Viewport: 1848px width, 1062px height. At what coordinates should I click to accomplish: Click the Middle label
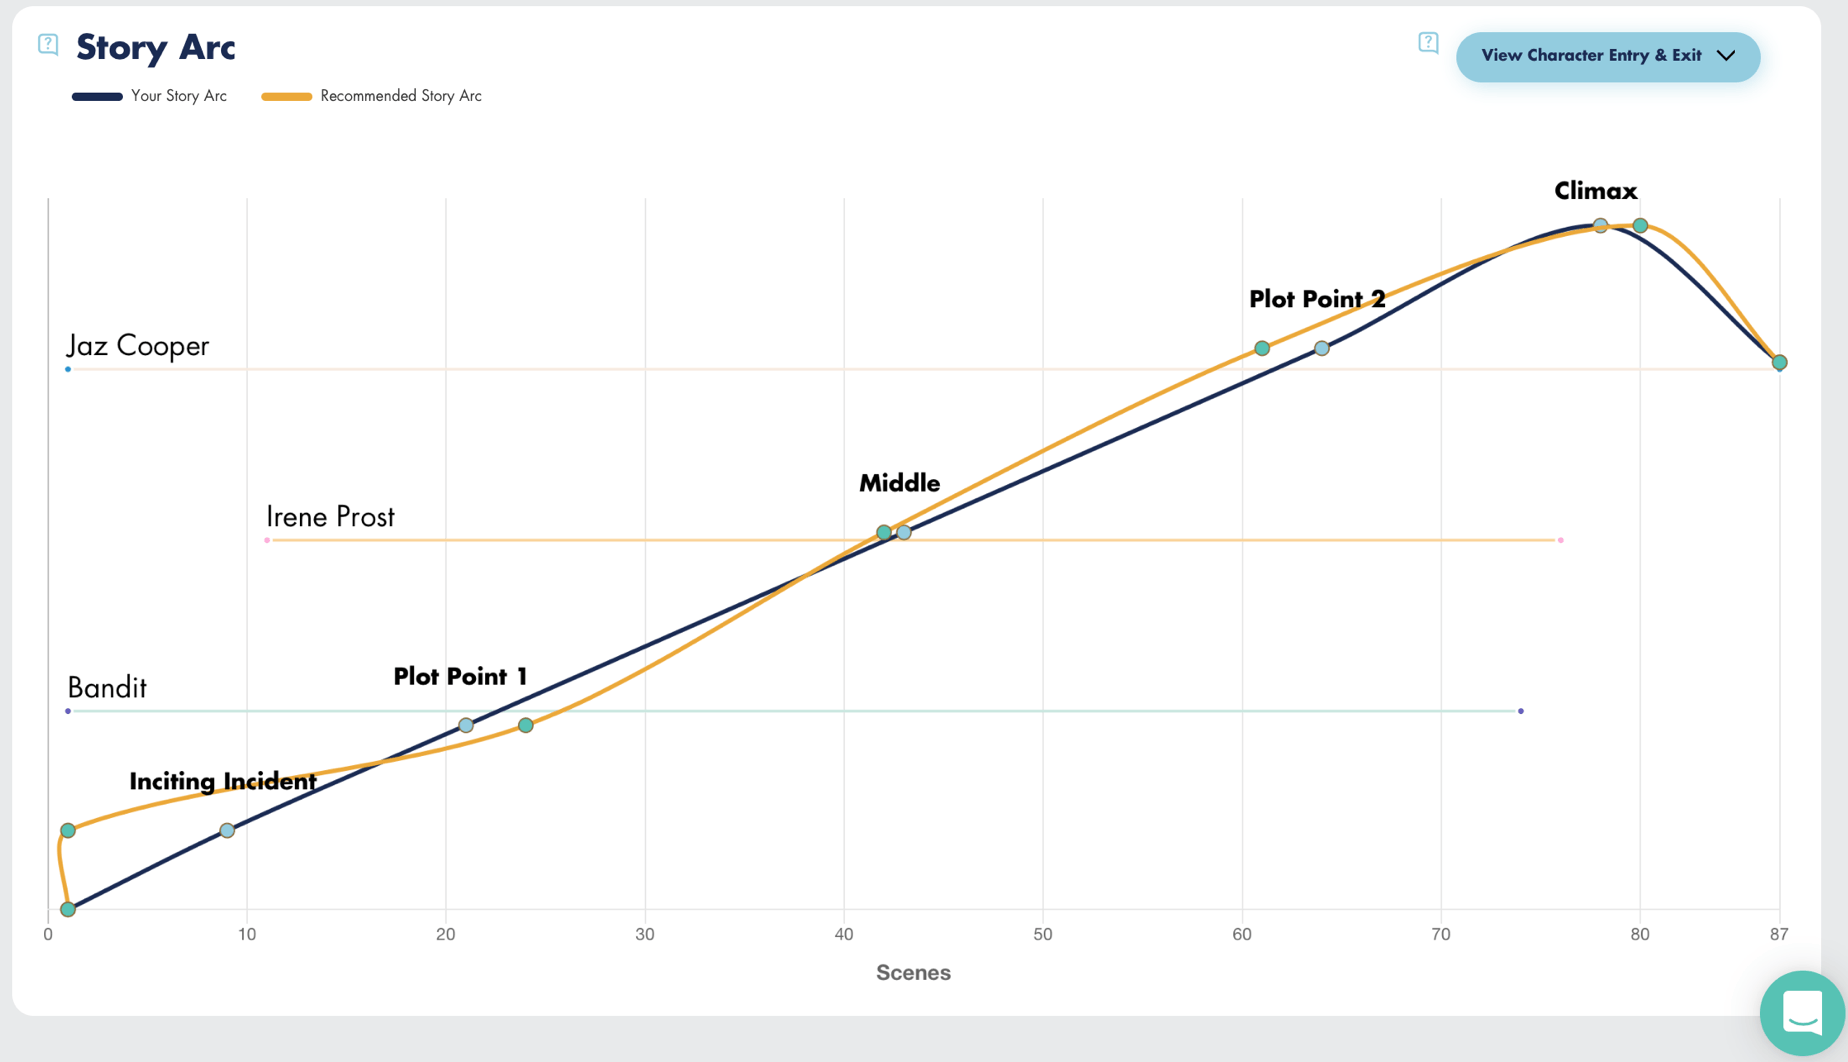coord(899,483)
